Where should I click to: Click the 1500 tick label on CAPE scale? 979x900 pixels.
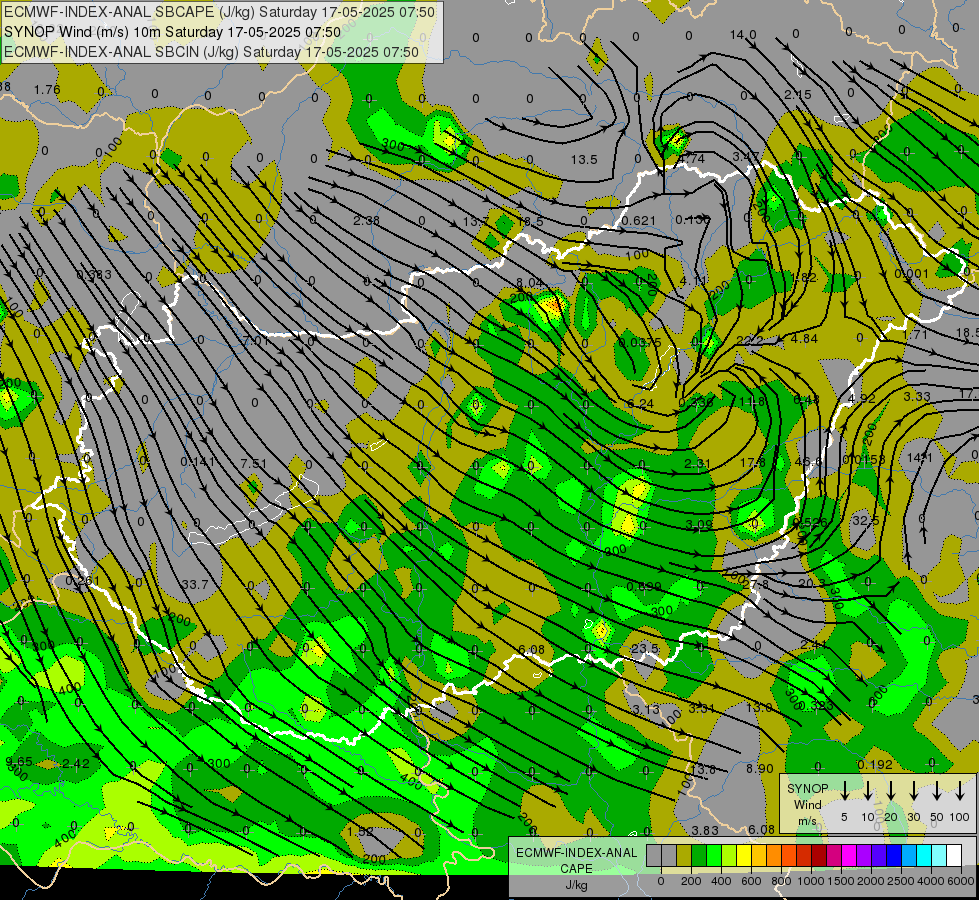coord(840,881)
